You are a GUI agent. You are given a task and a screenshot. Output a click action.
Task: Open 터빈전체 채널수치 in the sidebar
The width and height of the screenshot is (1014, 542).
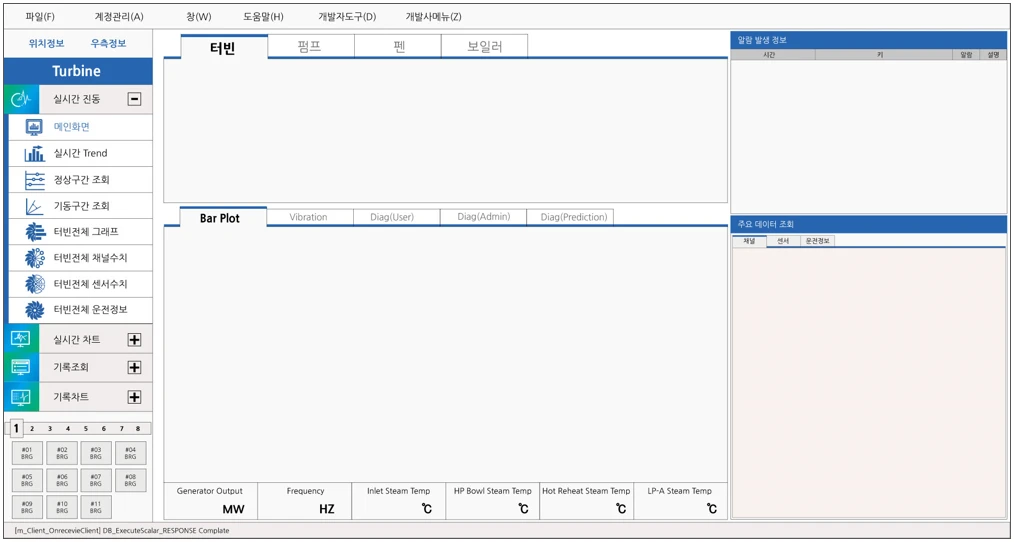pos(80,258)
